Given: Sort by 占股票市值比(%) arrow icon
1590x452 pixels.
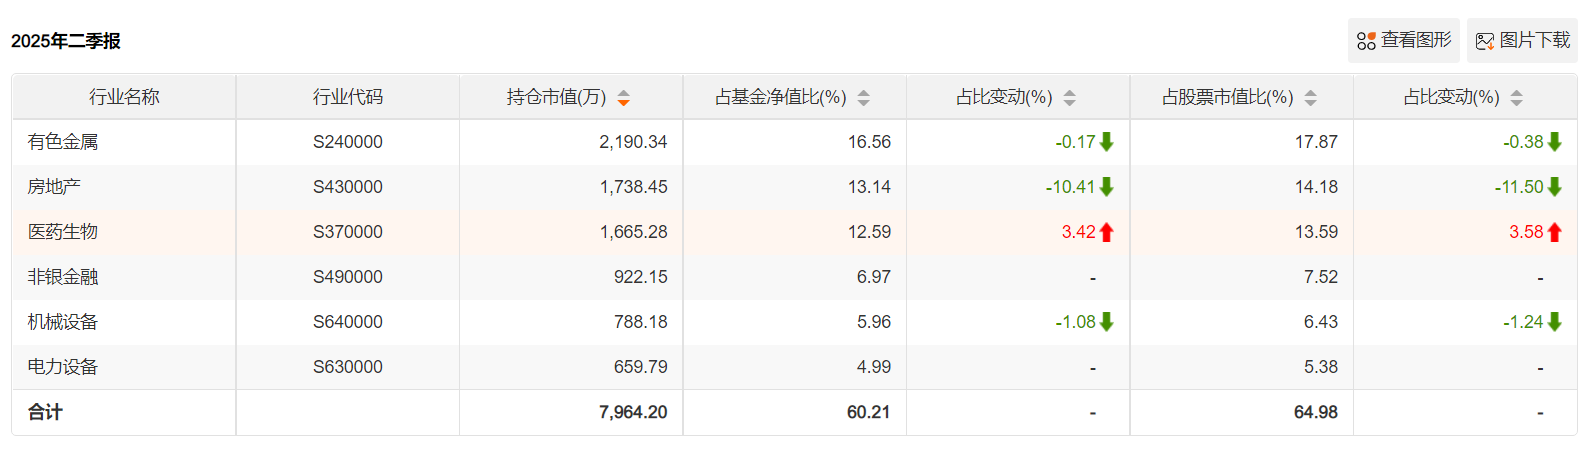Looking at the screenshot, I should coord(1311,98).
